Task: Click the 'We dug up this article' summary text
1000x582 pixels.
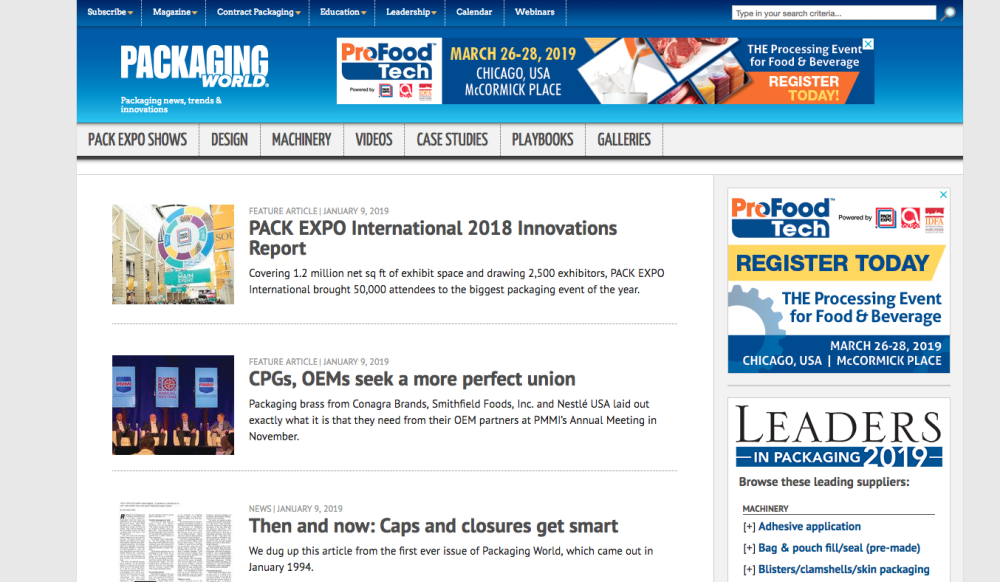Action: click(451, 559)
